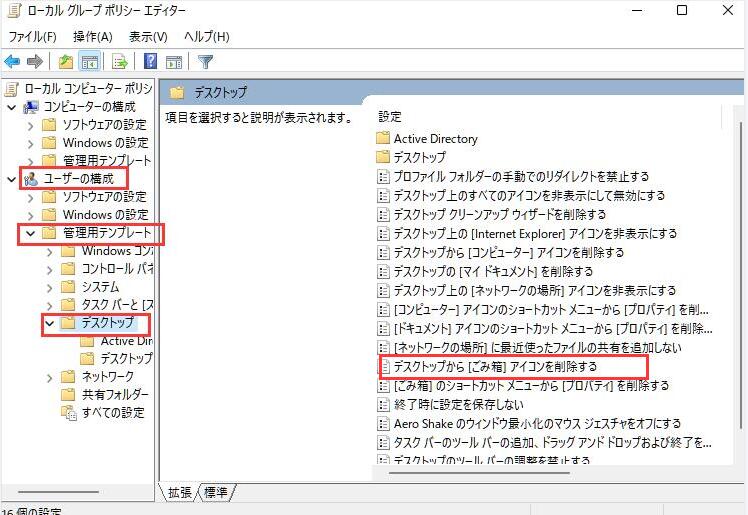Image resolution: width=748 pixels, height=515 pixels.
Task: Open the 操作(A) menu
Action: (92, 36)
